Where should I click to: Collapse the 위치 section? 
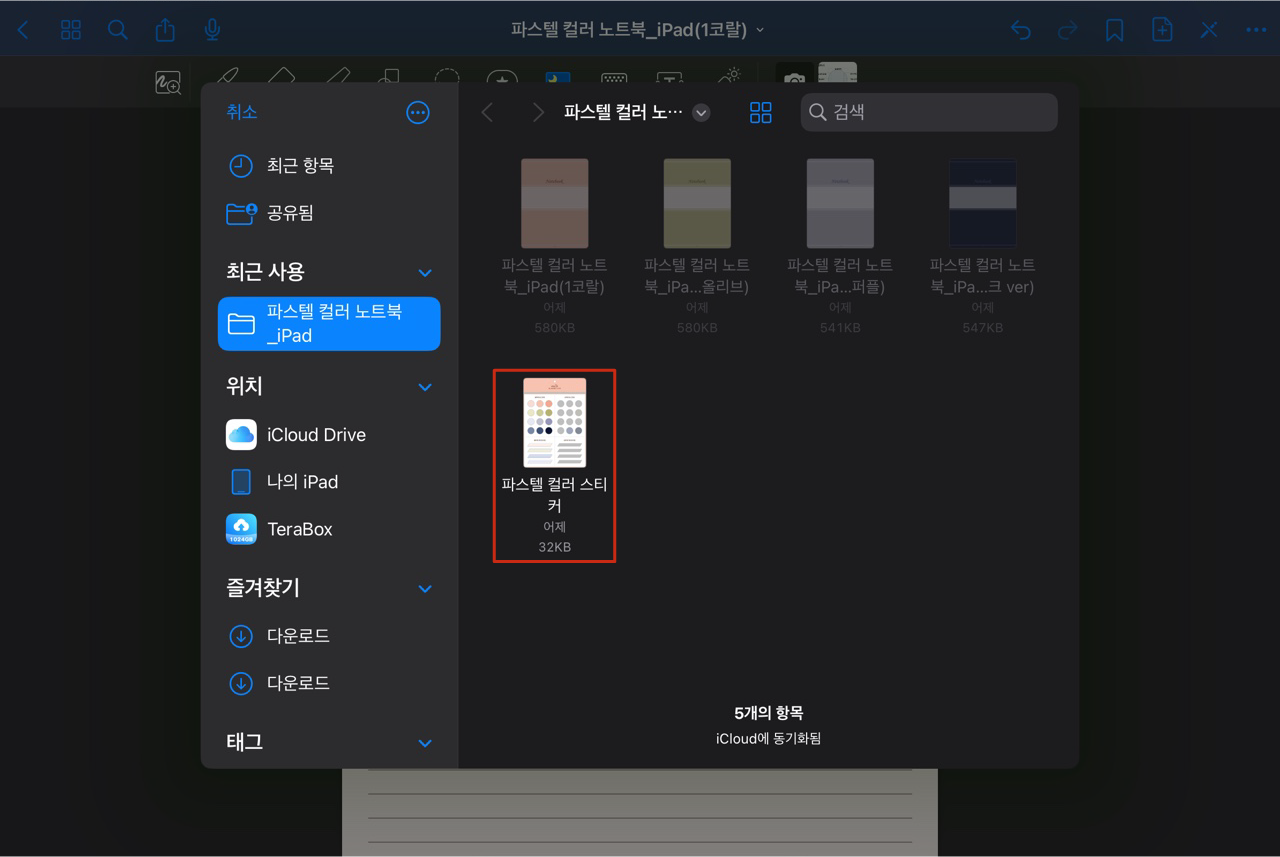point(424,387)
